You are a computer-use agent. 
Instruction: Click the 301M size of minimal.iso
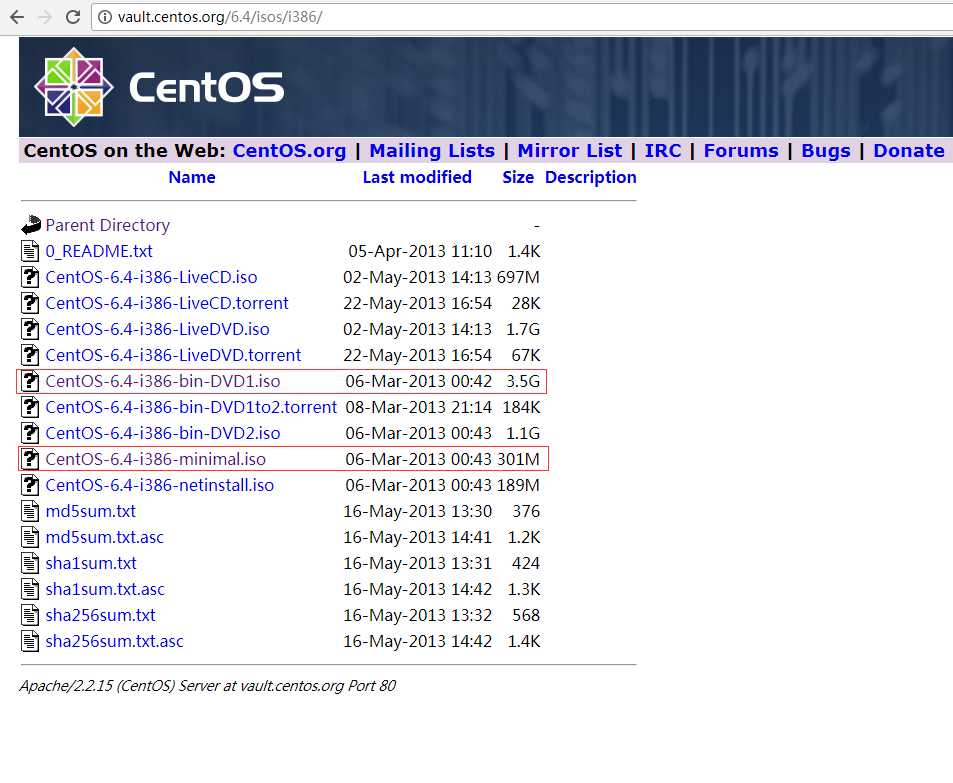(518, 459)
